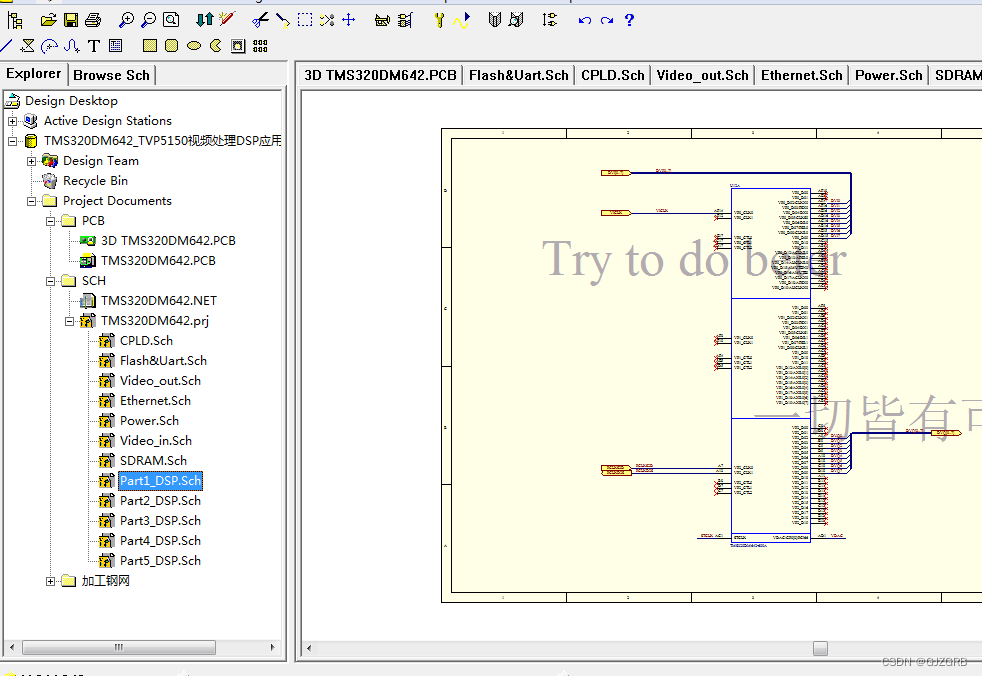This screenshot has height=676, width=982.
Task: Open the CPLD.Sch document tab
Action: pyautogui.click(x=612, y=74)
